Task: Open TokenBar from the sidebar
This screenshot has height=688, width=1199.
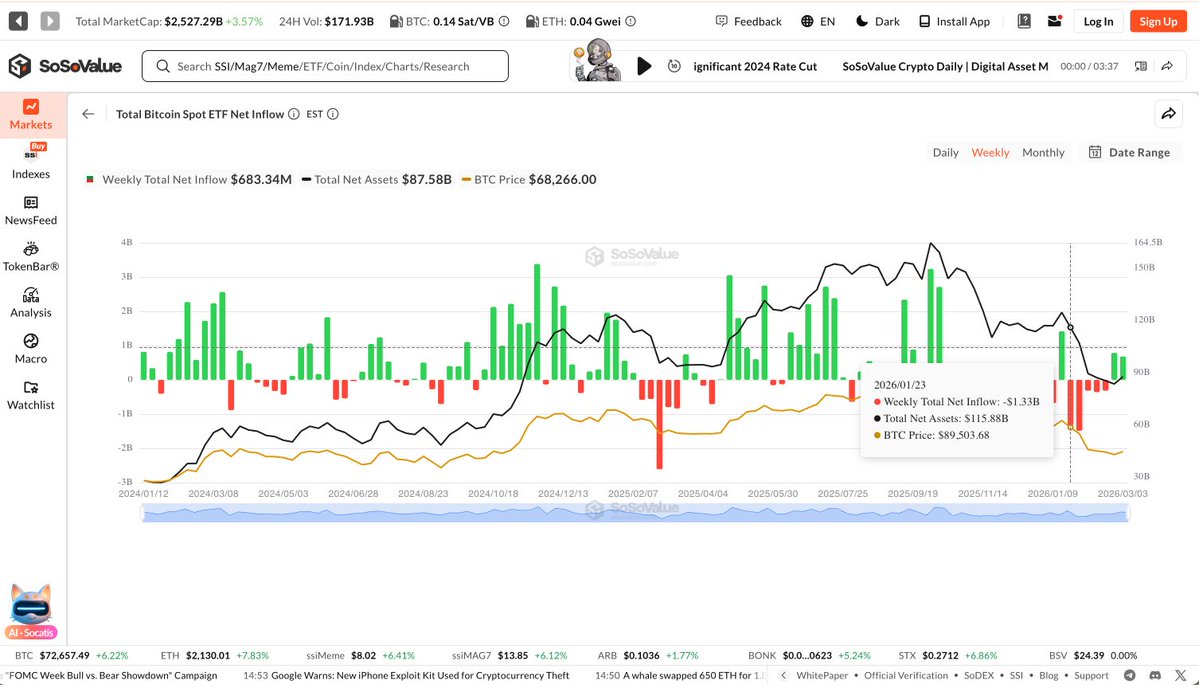Action: tap(31, 257)
